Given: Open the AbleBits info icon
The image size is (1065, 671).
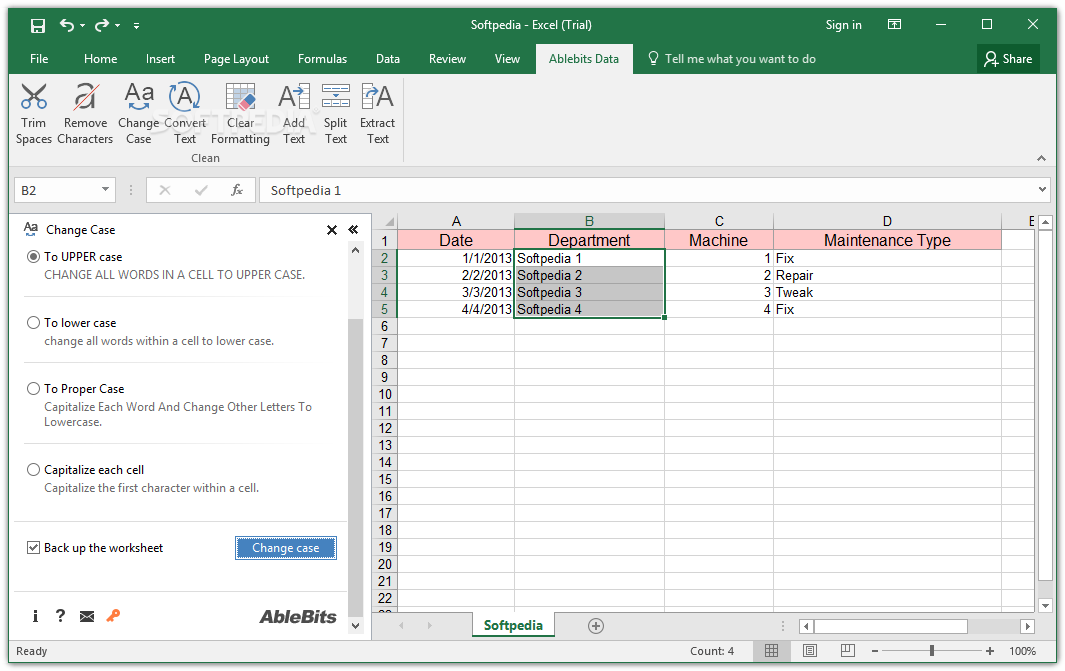Looking at the screenshot, I should tap(35, 616).
